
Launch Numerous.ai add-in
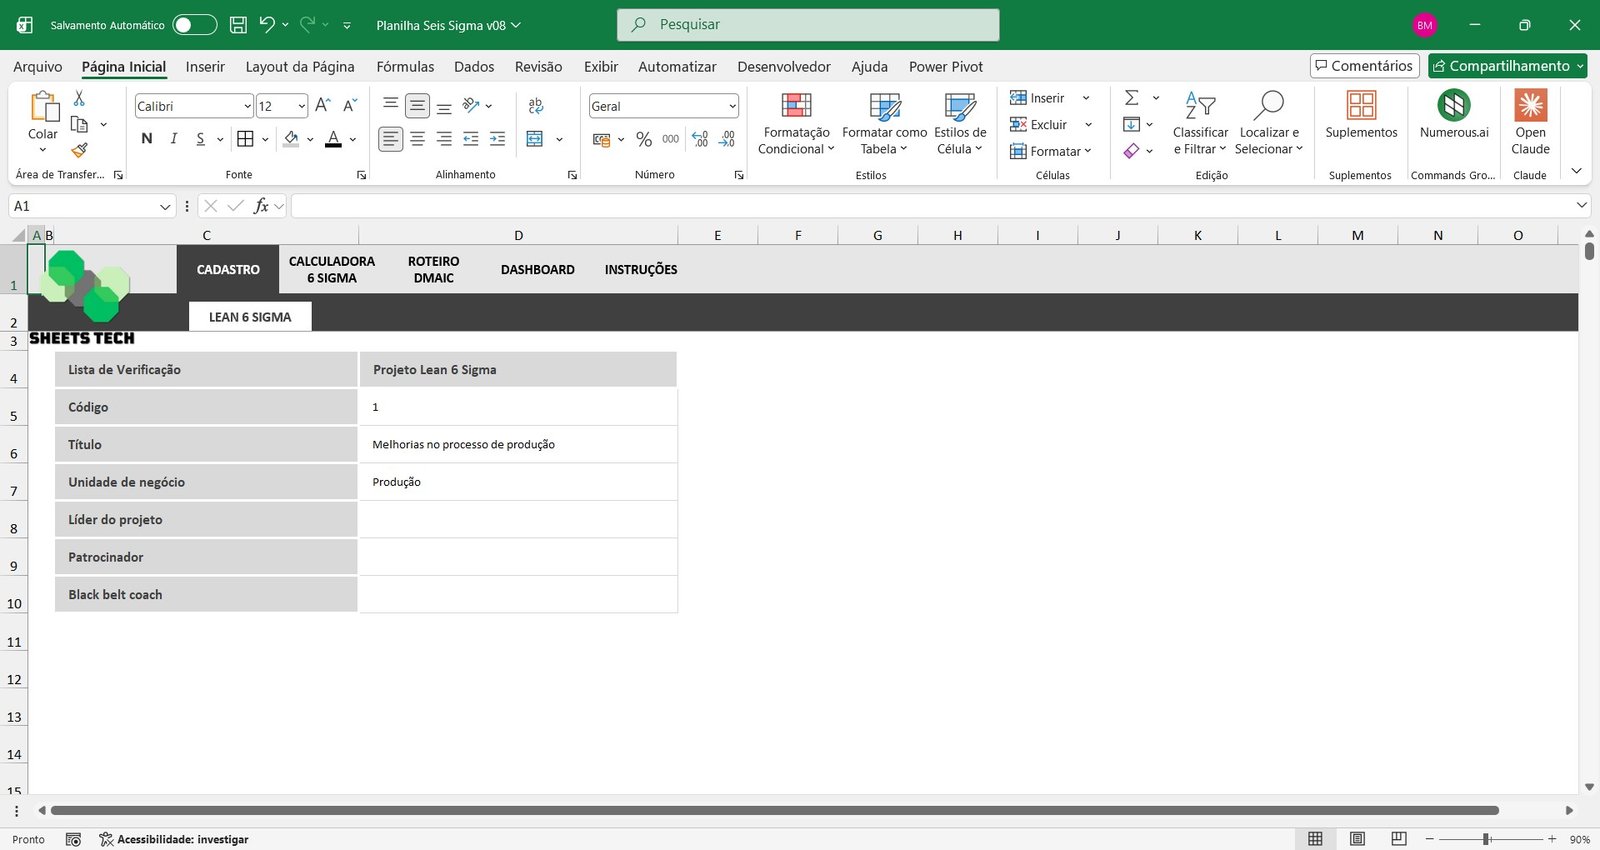click(1454, 115)
